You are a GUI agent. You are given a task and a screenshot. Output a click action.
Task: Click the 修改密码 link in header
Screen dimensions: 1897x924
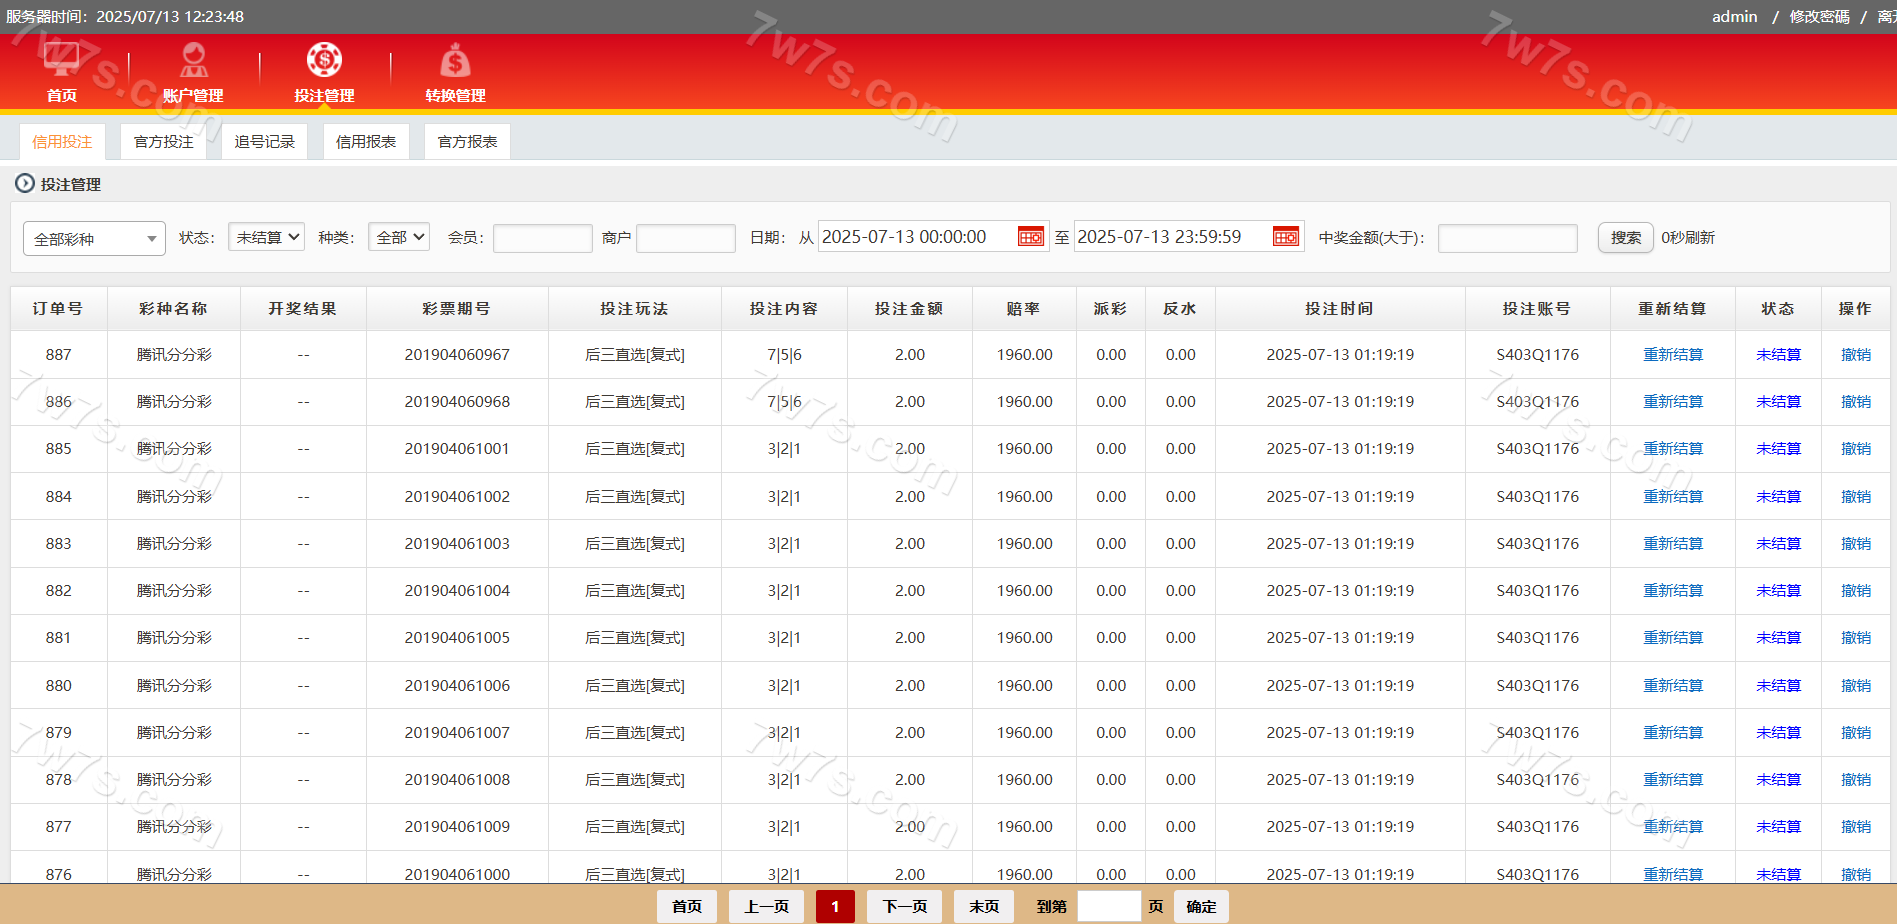pos(1819,17)
